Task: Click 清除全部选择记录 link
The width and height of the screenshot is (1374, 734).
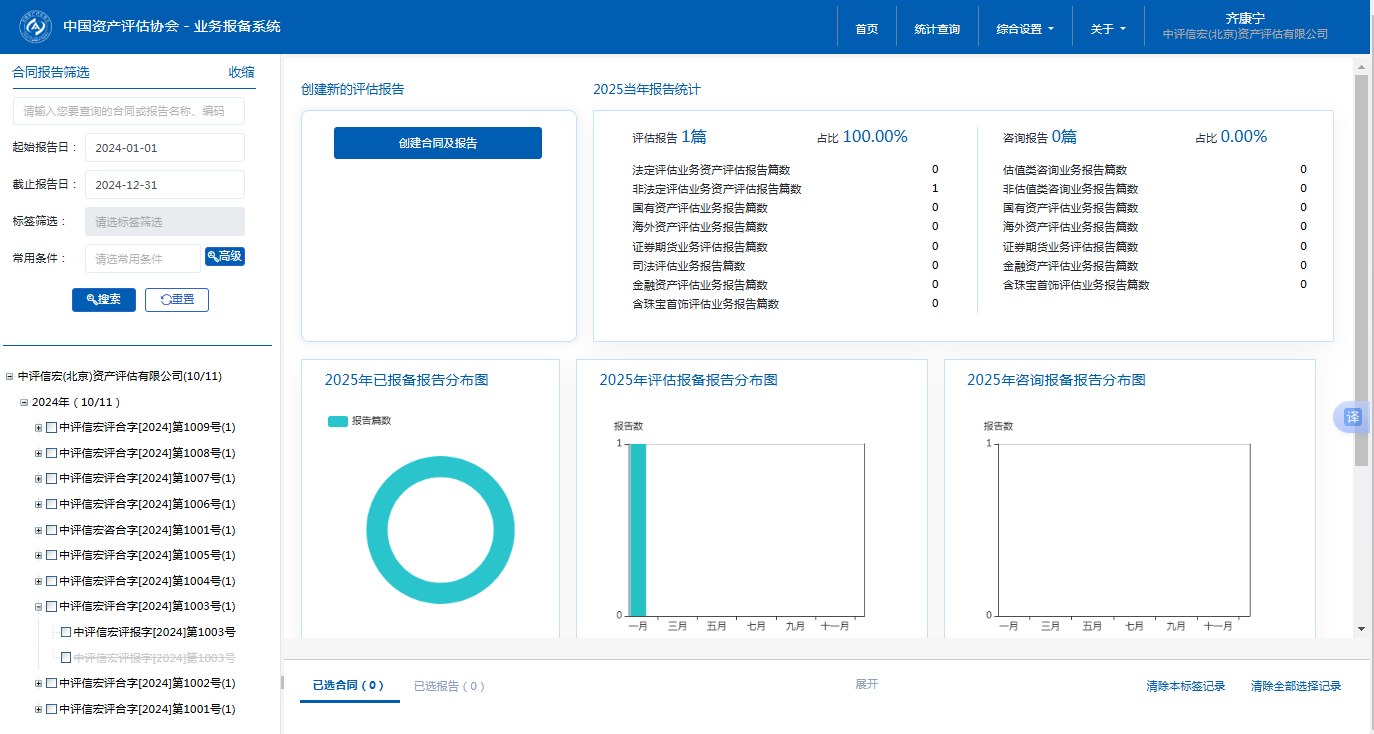Action: 1295,686
